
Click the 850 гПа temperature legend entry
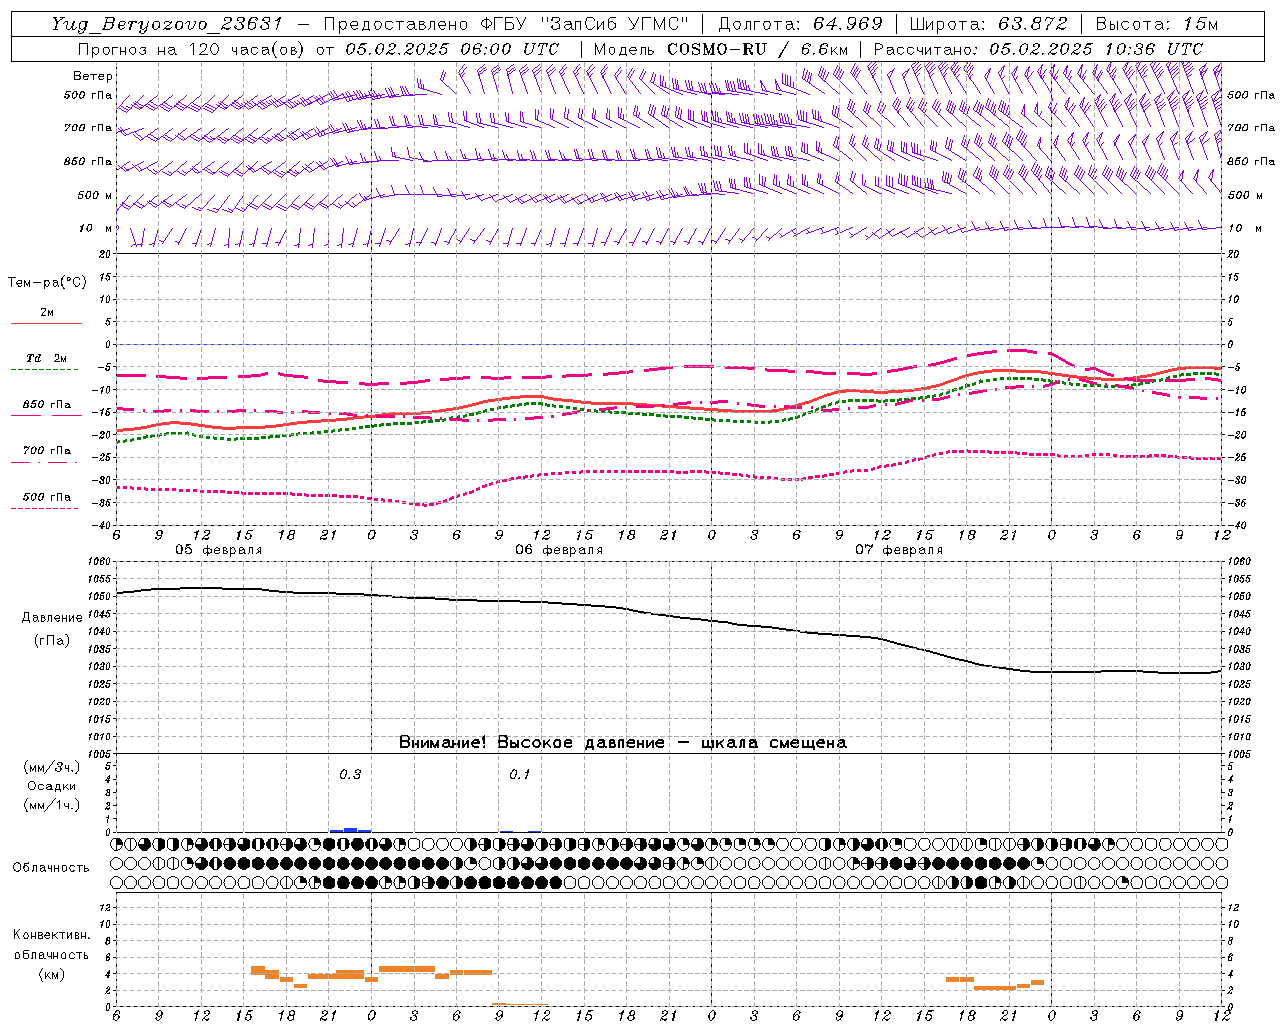(47, 405)
